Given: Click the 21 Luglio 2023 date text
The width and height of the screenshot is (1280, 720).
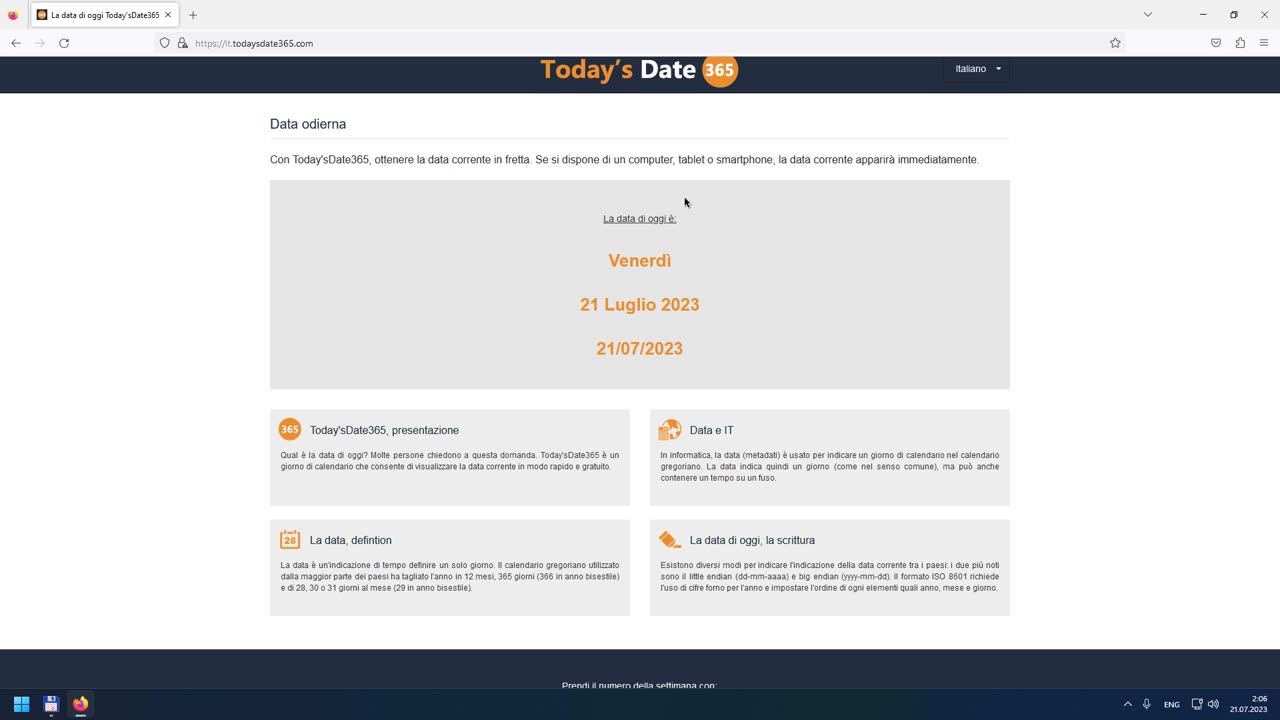Looking at the screenshot, I should click(x=640, y=305).
